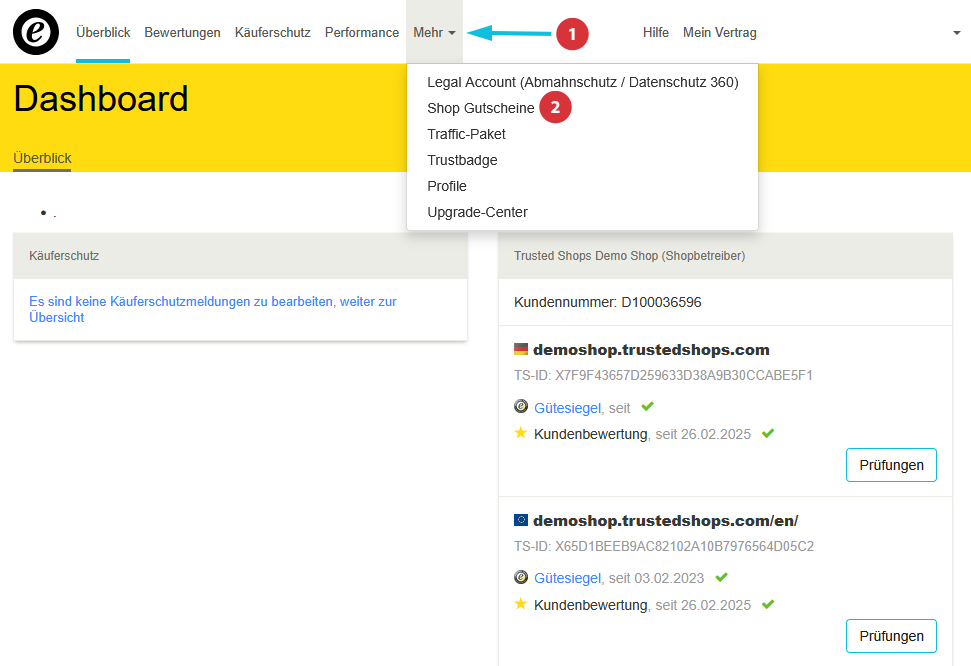Click the demoshop.trustedshops.com/en/ shop name
Image resolution: width=971 pixels, height=666 pixels.
point(666,520)
